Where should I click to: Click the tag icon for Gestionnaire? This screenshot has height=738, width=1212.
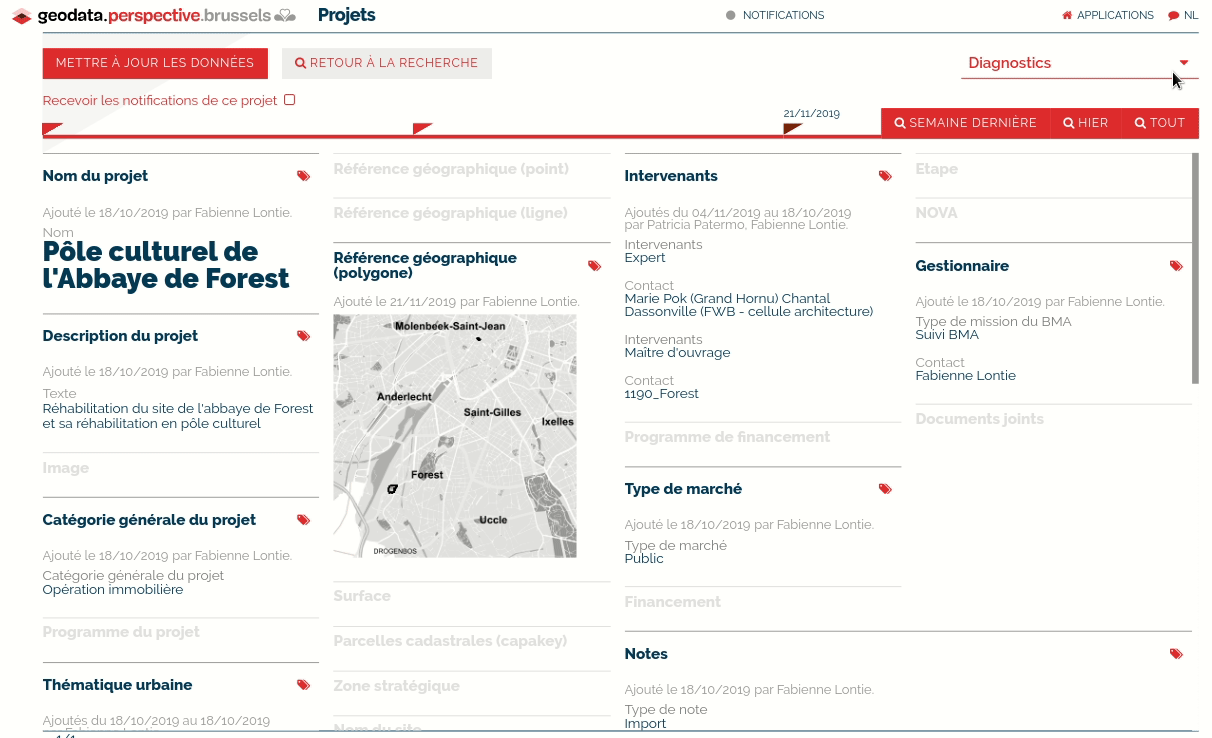click(1175, 266)
